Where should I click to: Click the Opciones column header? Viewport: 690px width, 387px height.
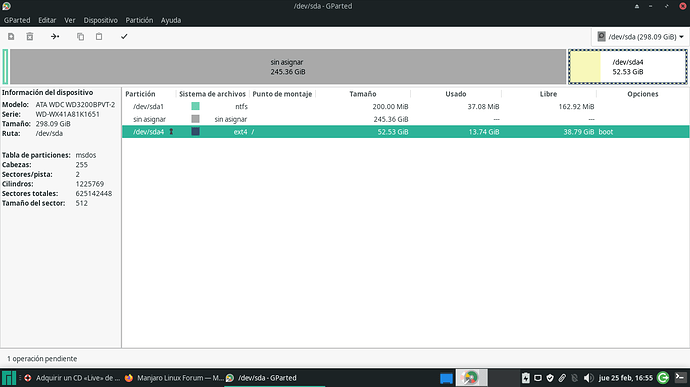642,94
